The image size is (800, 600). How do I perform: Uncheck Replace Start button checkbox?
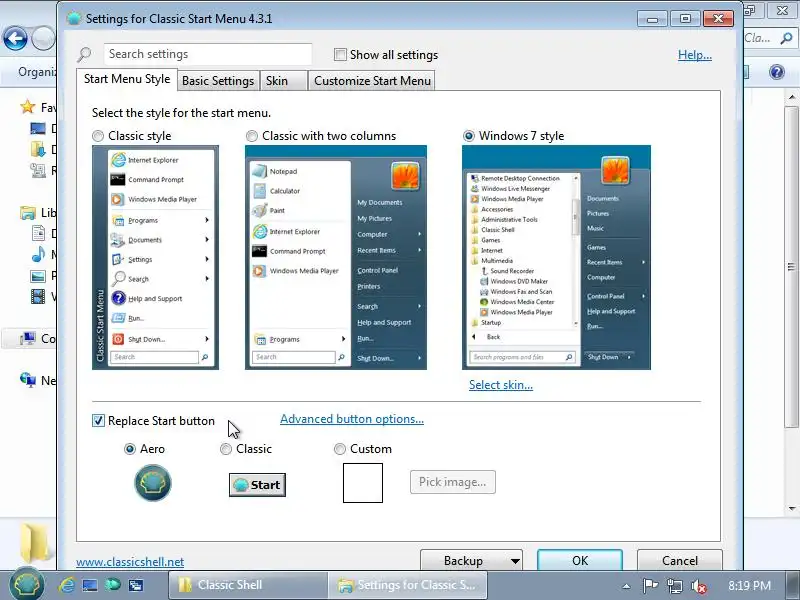(98, 420)
